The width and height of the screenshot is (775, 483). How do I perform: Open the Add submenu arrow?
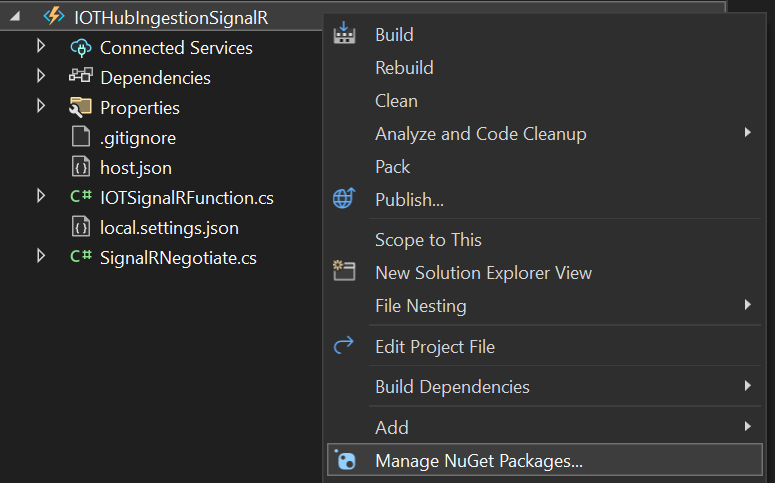click(748, 426)
